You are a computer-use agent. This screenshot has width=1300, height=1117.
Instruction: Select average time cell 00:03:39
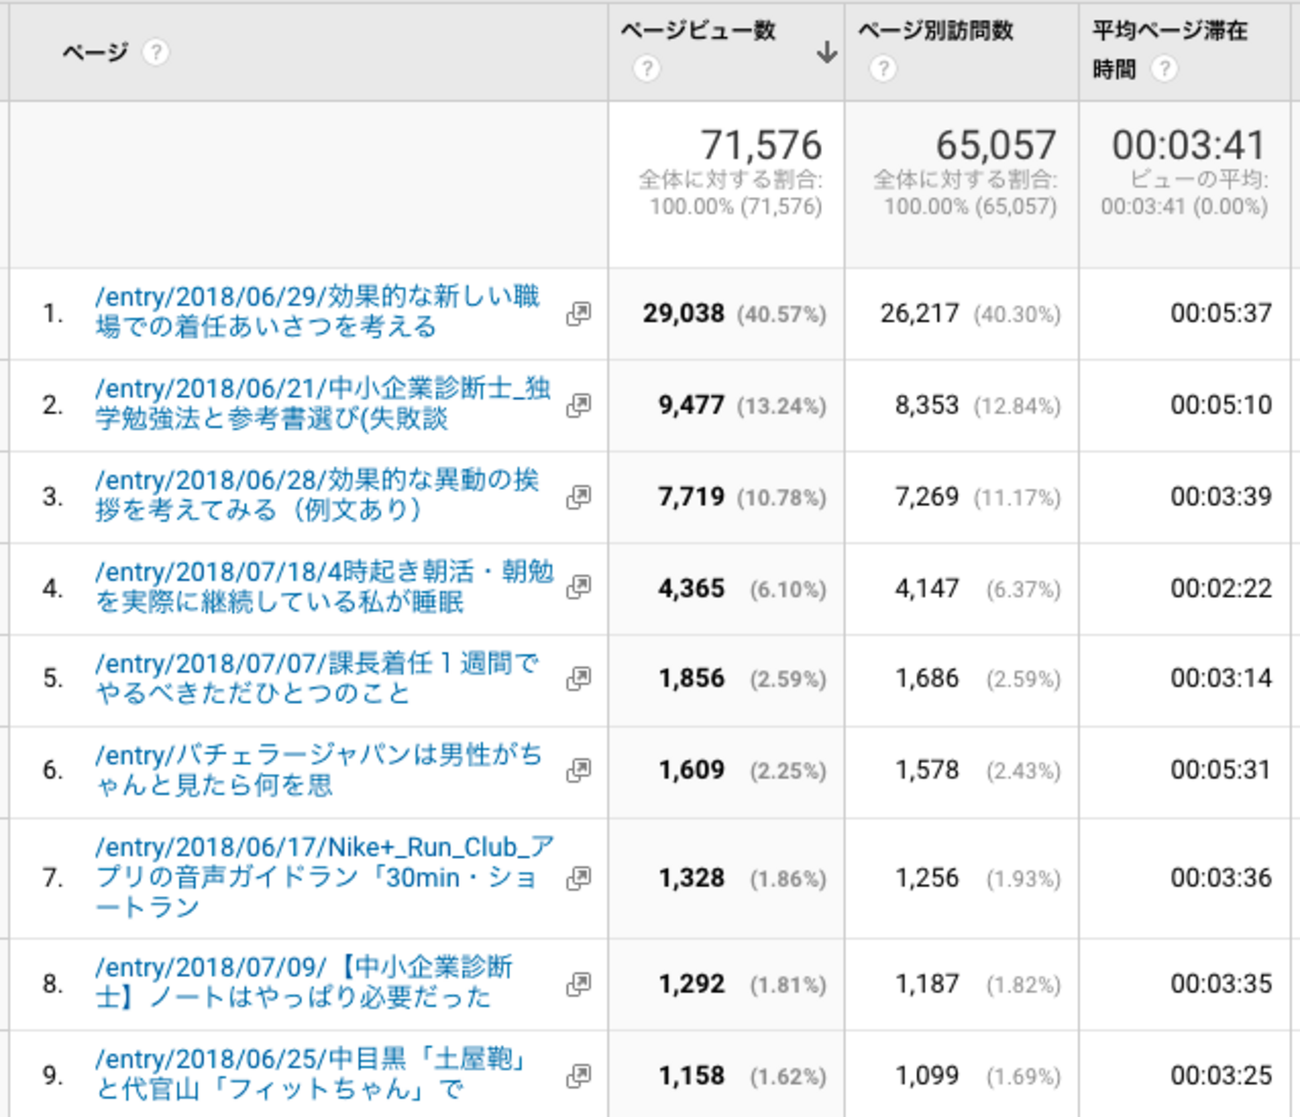tap(1221, 497)
